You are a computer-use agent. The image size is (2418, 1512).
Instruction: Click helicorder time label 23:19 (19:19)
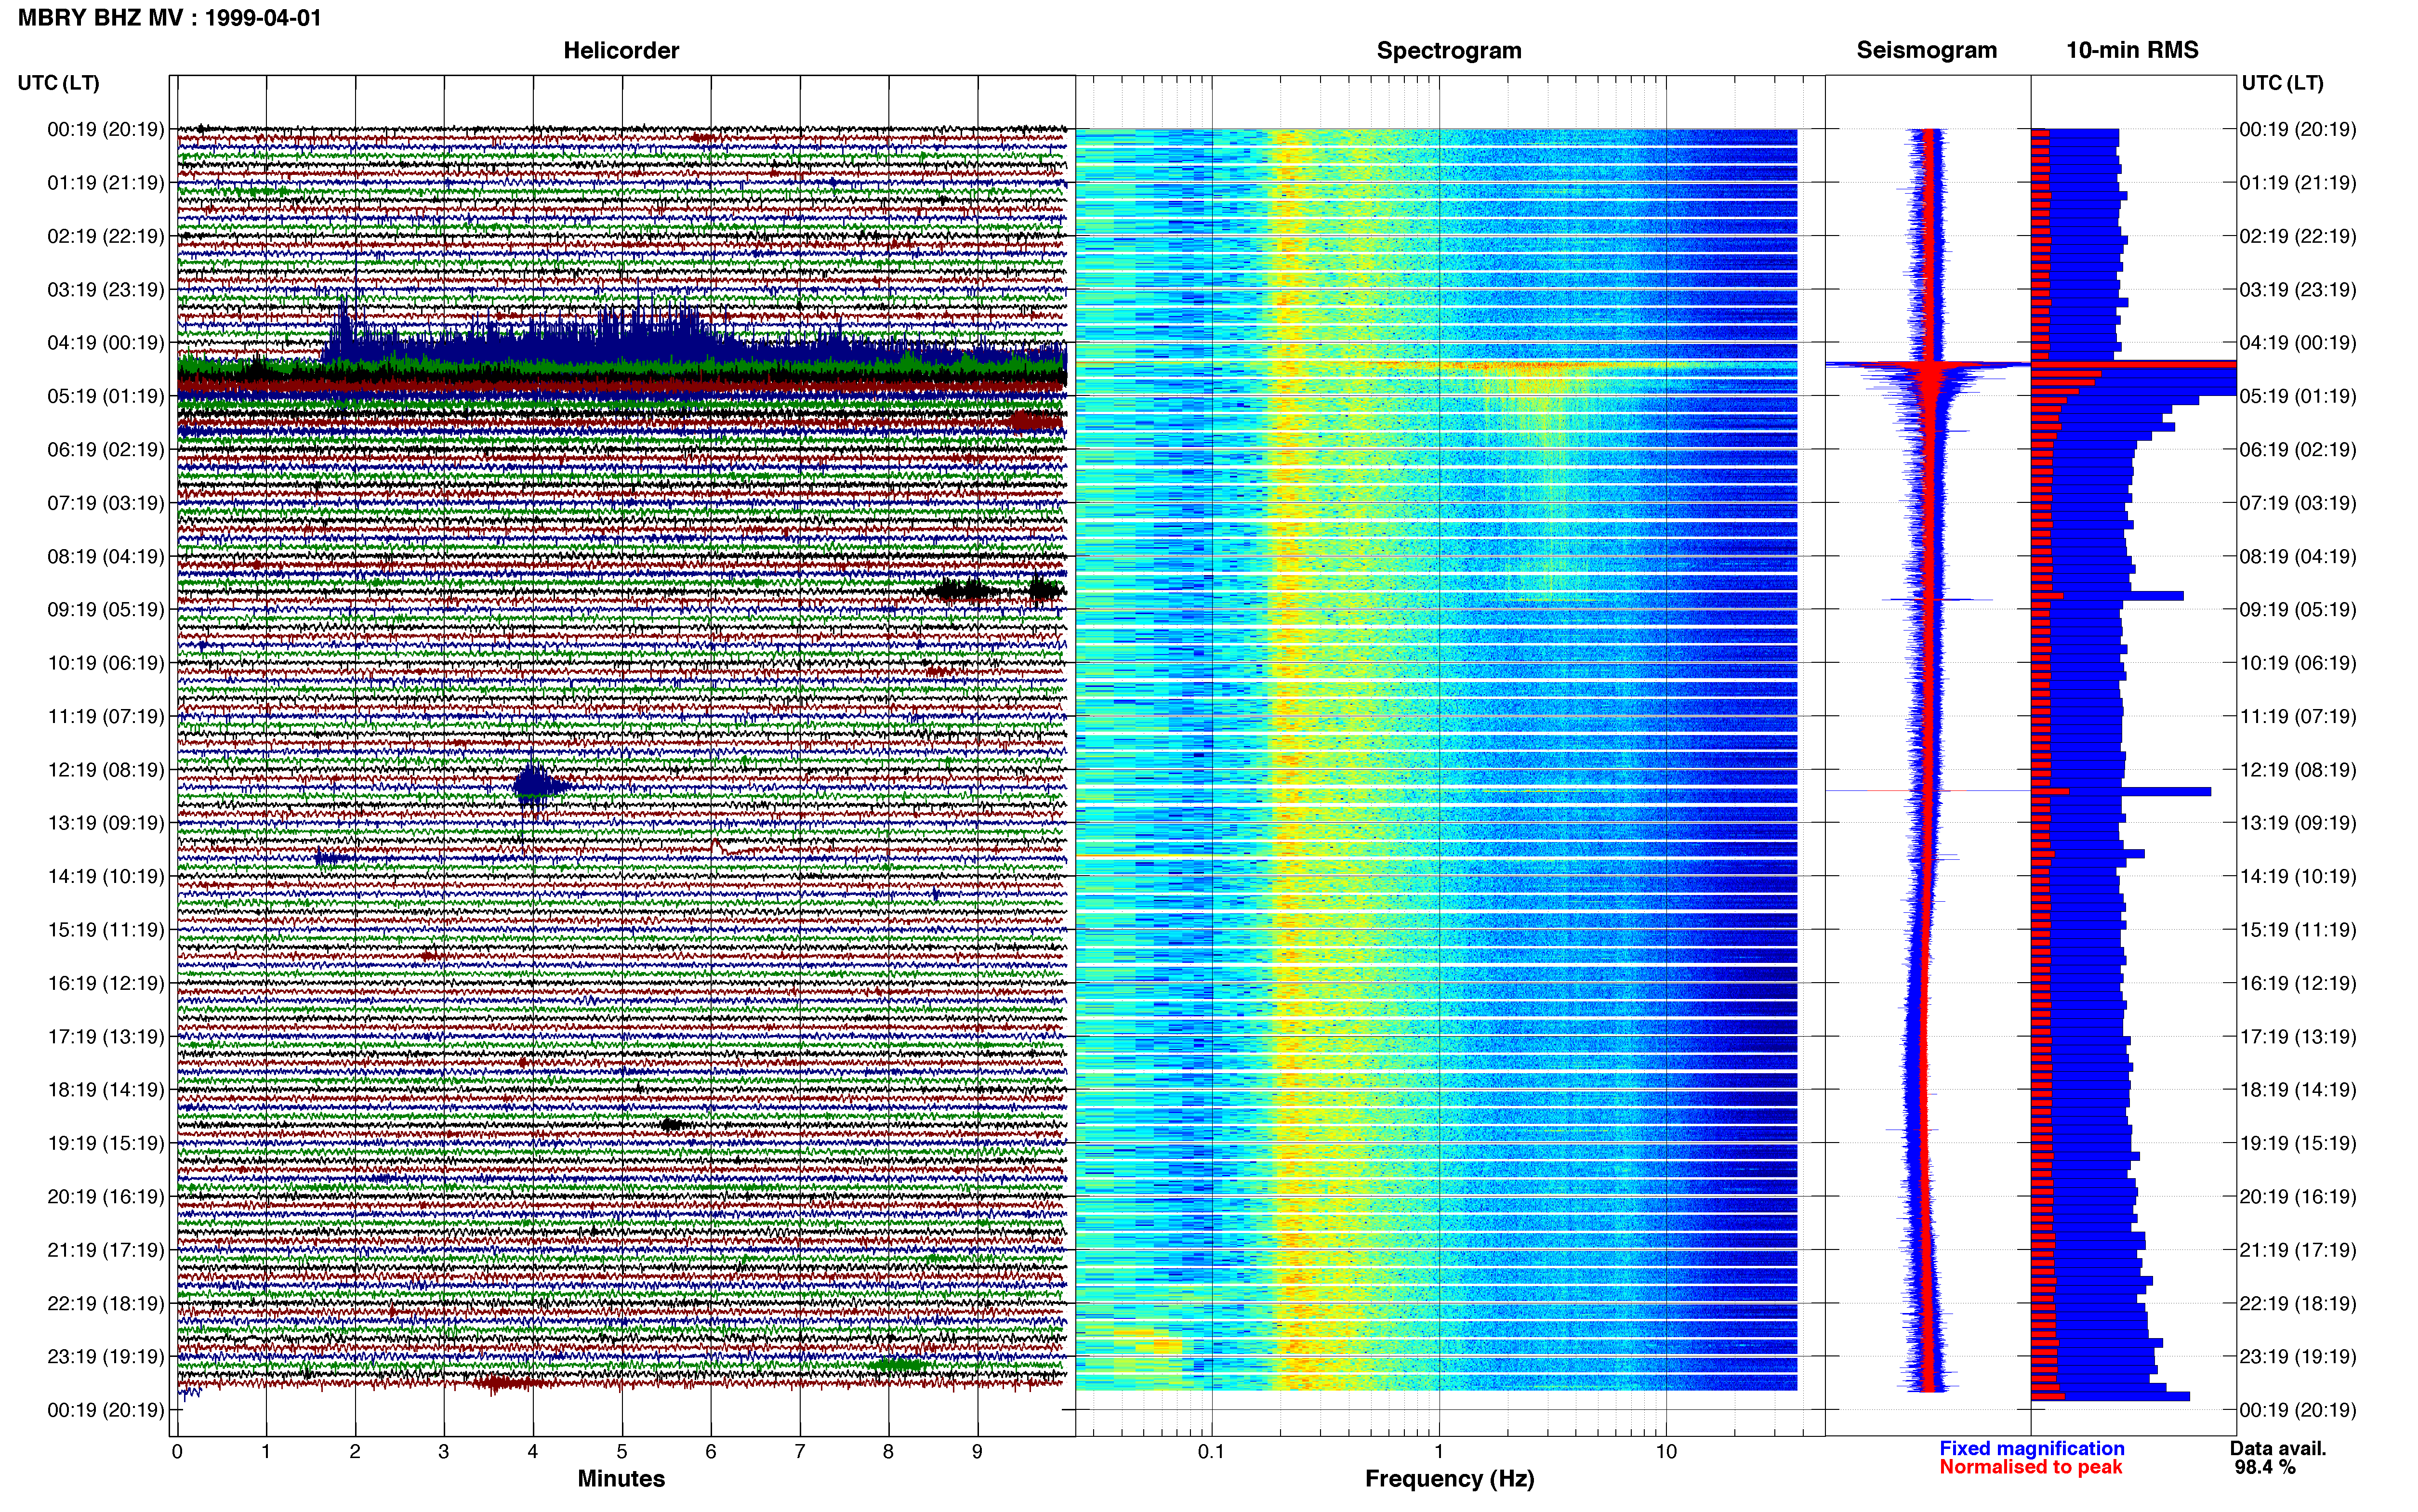(x=106, y=1357)
